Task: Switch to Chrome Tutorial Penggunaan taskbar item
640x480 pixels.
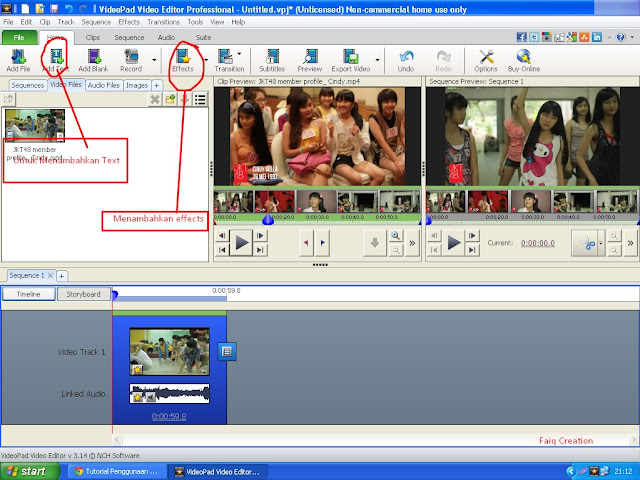Action: [x=117, y=471]
